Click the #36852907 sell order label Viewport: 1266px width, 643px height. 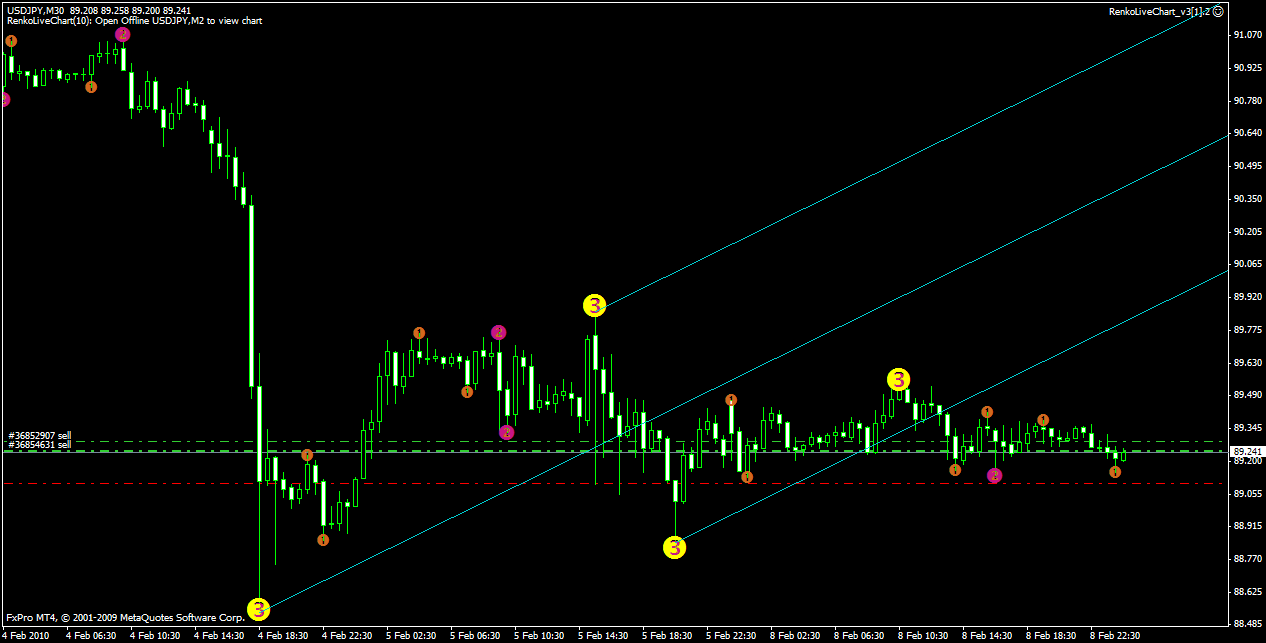pyautogui.click(x=39, y=436)
